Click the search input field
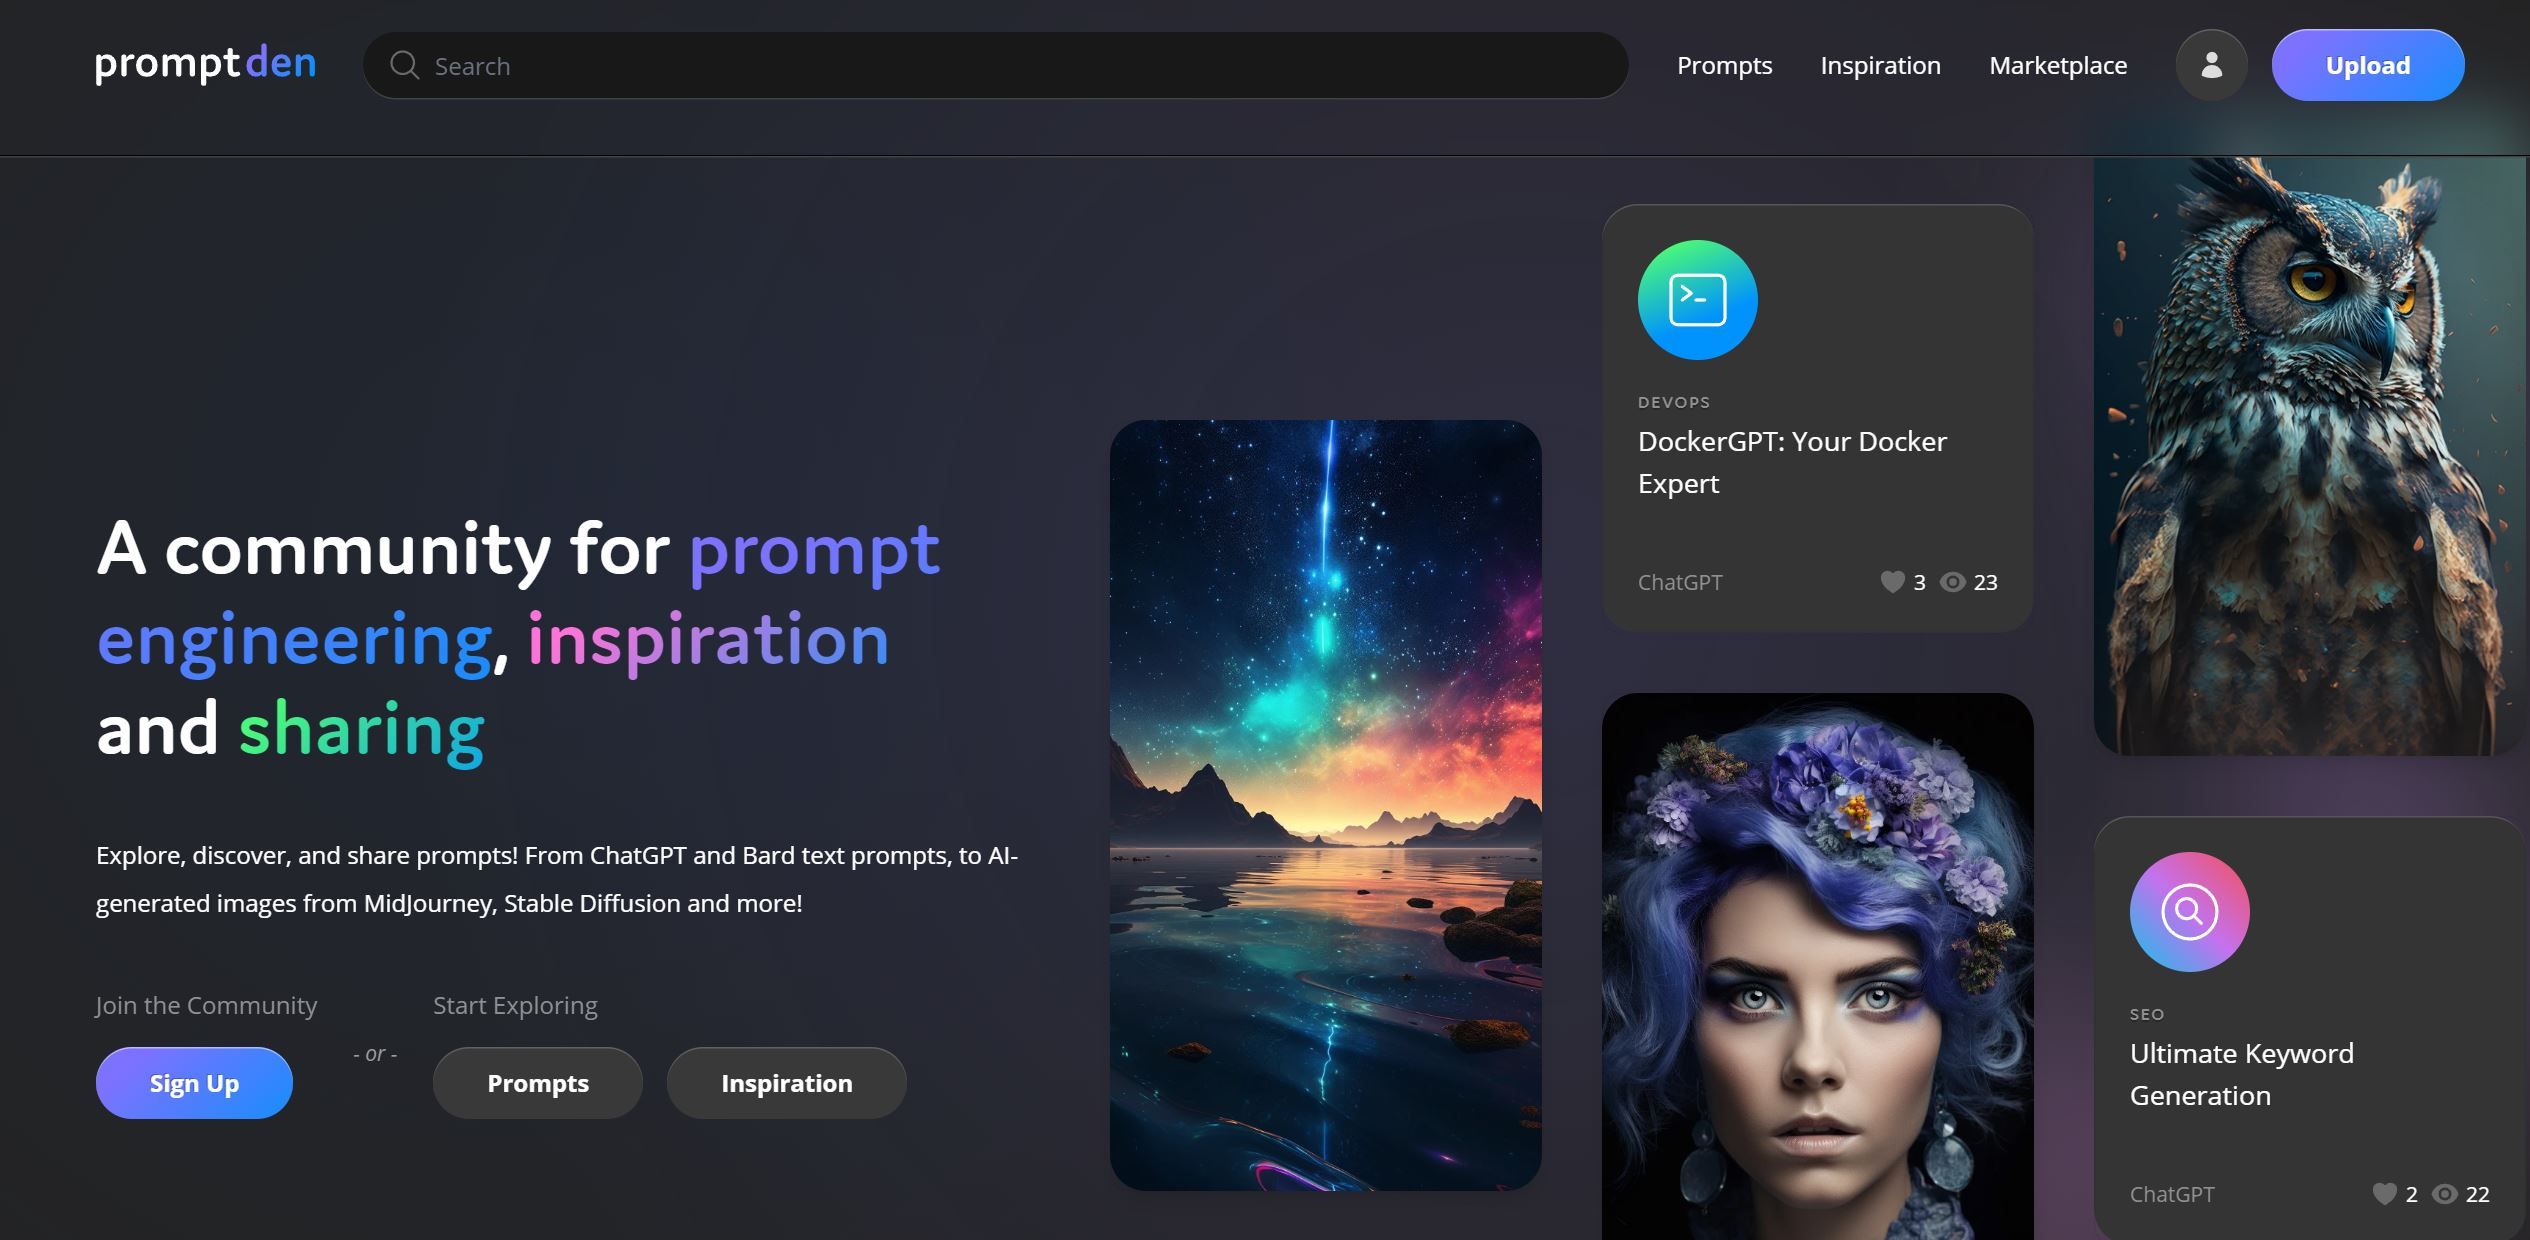 tap(994, 64)
